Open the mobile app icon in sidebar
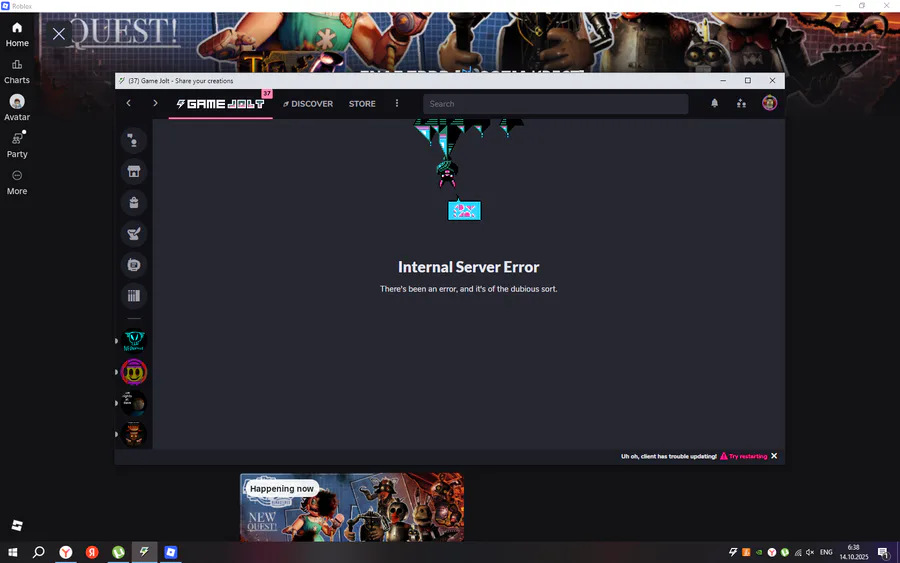Image resolution: width=900 pixels, height=563 pixels. coord(134,265)
